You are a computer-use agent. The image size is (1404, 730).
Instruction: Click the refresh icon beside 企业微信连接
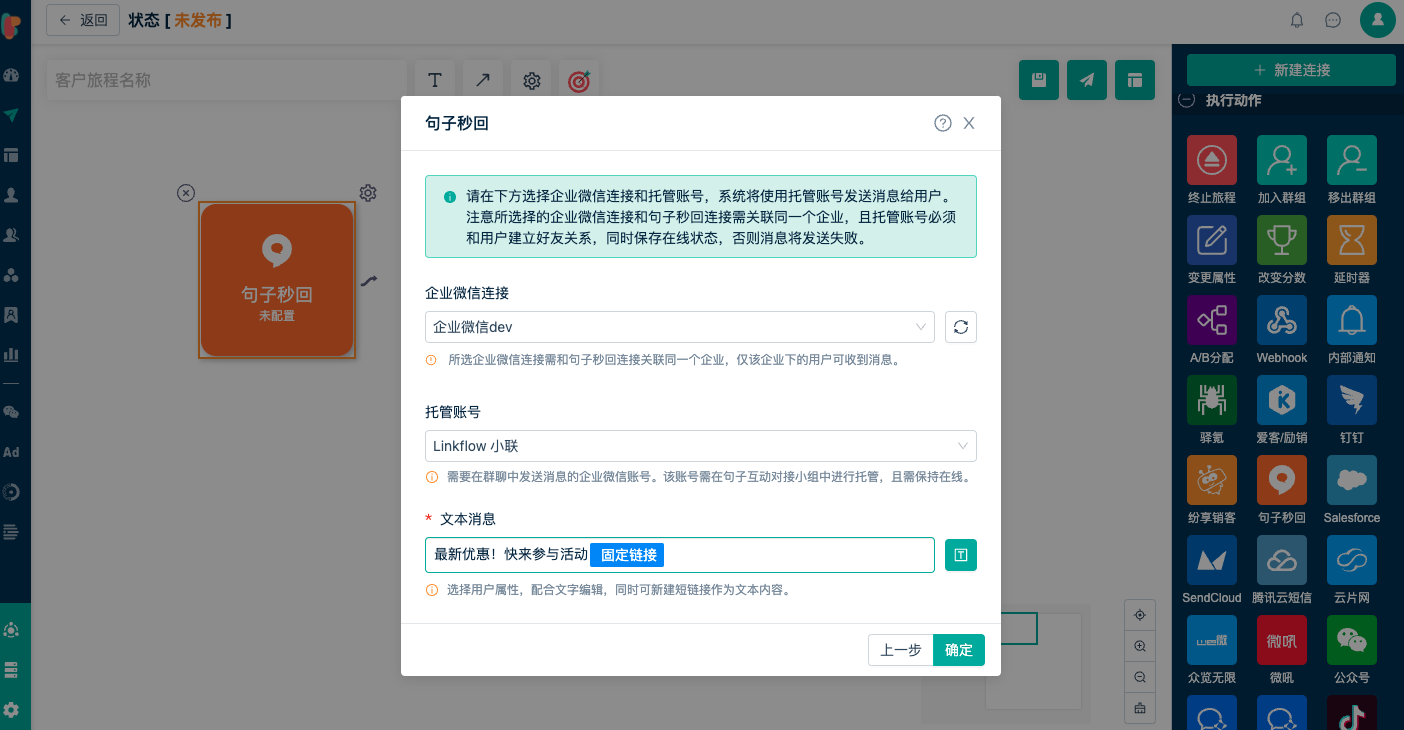[x=961, y=327]
